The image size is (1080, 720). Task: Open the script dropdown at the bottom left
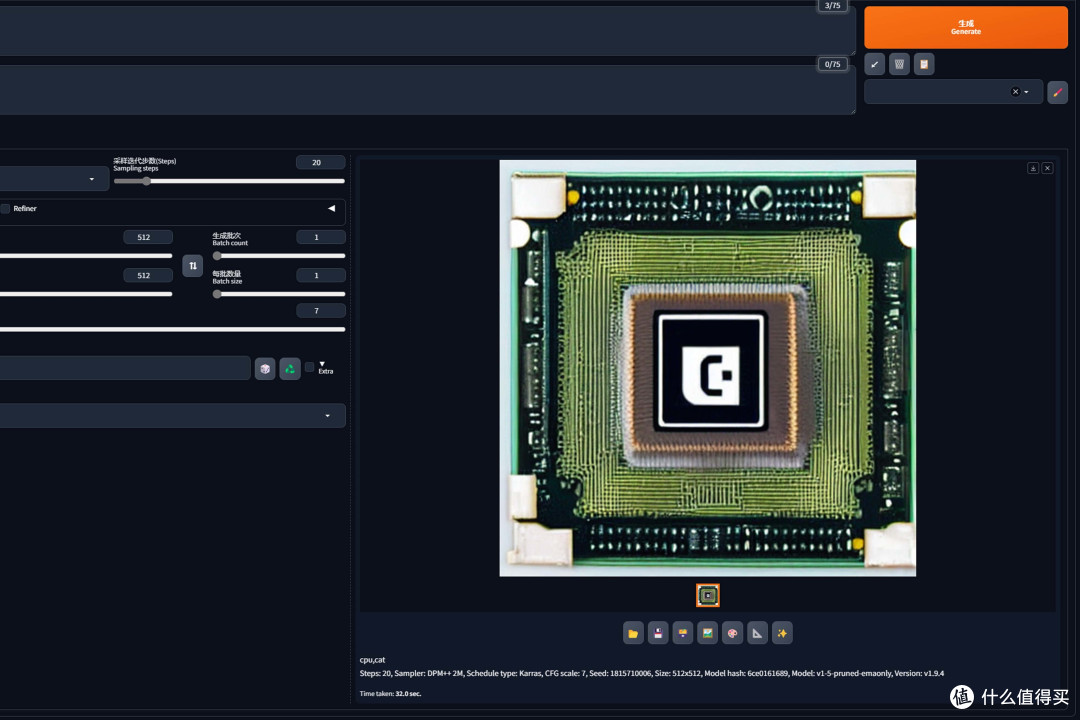click(172, 415)
